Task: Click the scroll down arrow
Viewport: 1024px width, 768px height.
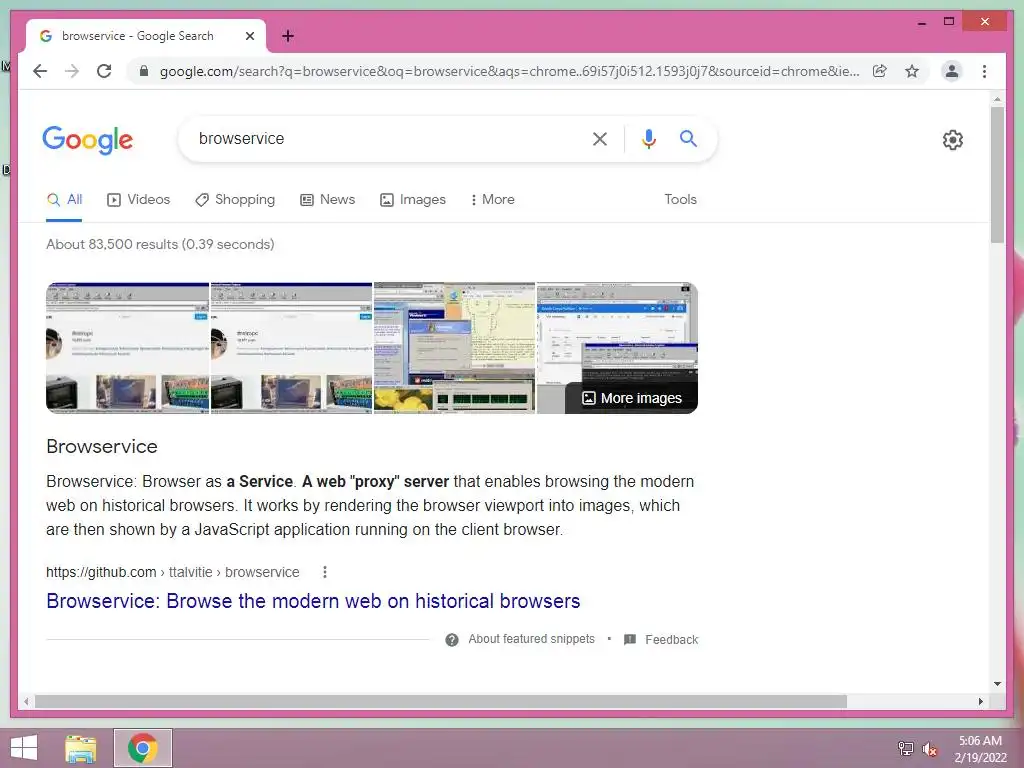Action: pyautogui.click(x=997, y=684)
